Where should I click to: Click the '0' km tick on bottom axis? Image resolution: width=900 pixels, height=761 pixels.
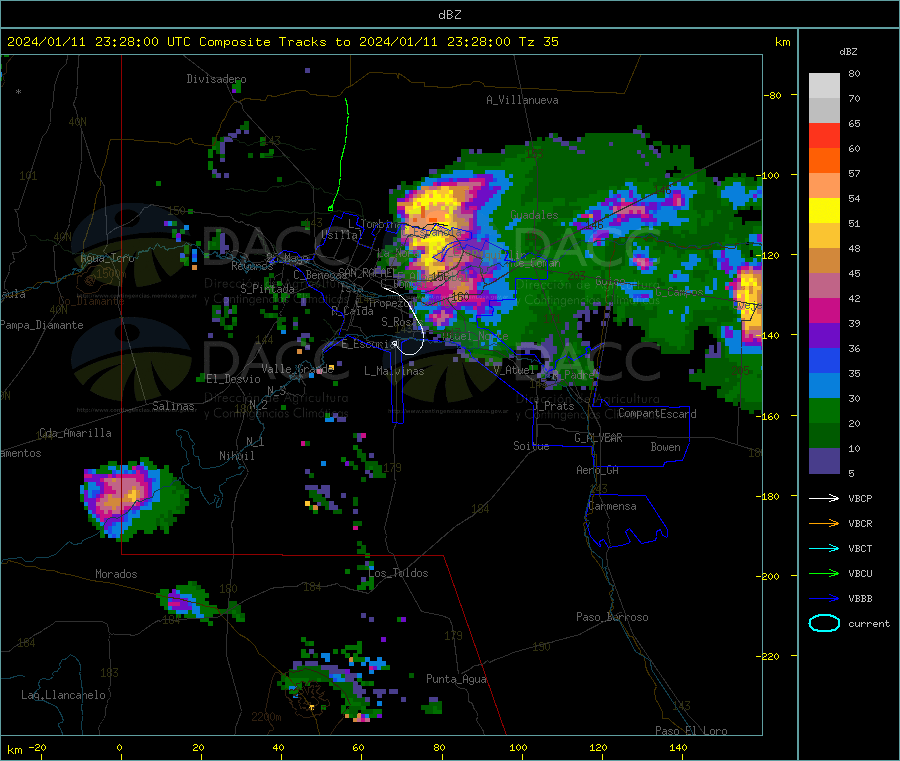click(x=119, y=748)
